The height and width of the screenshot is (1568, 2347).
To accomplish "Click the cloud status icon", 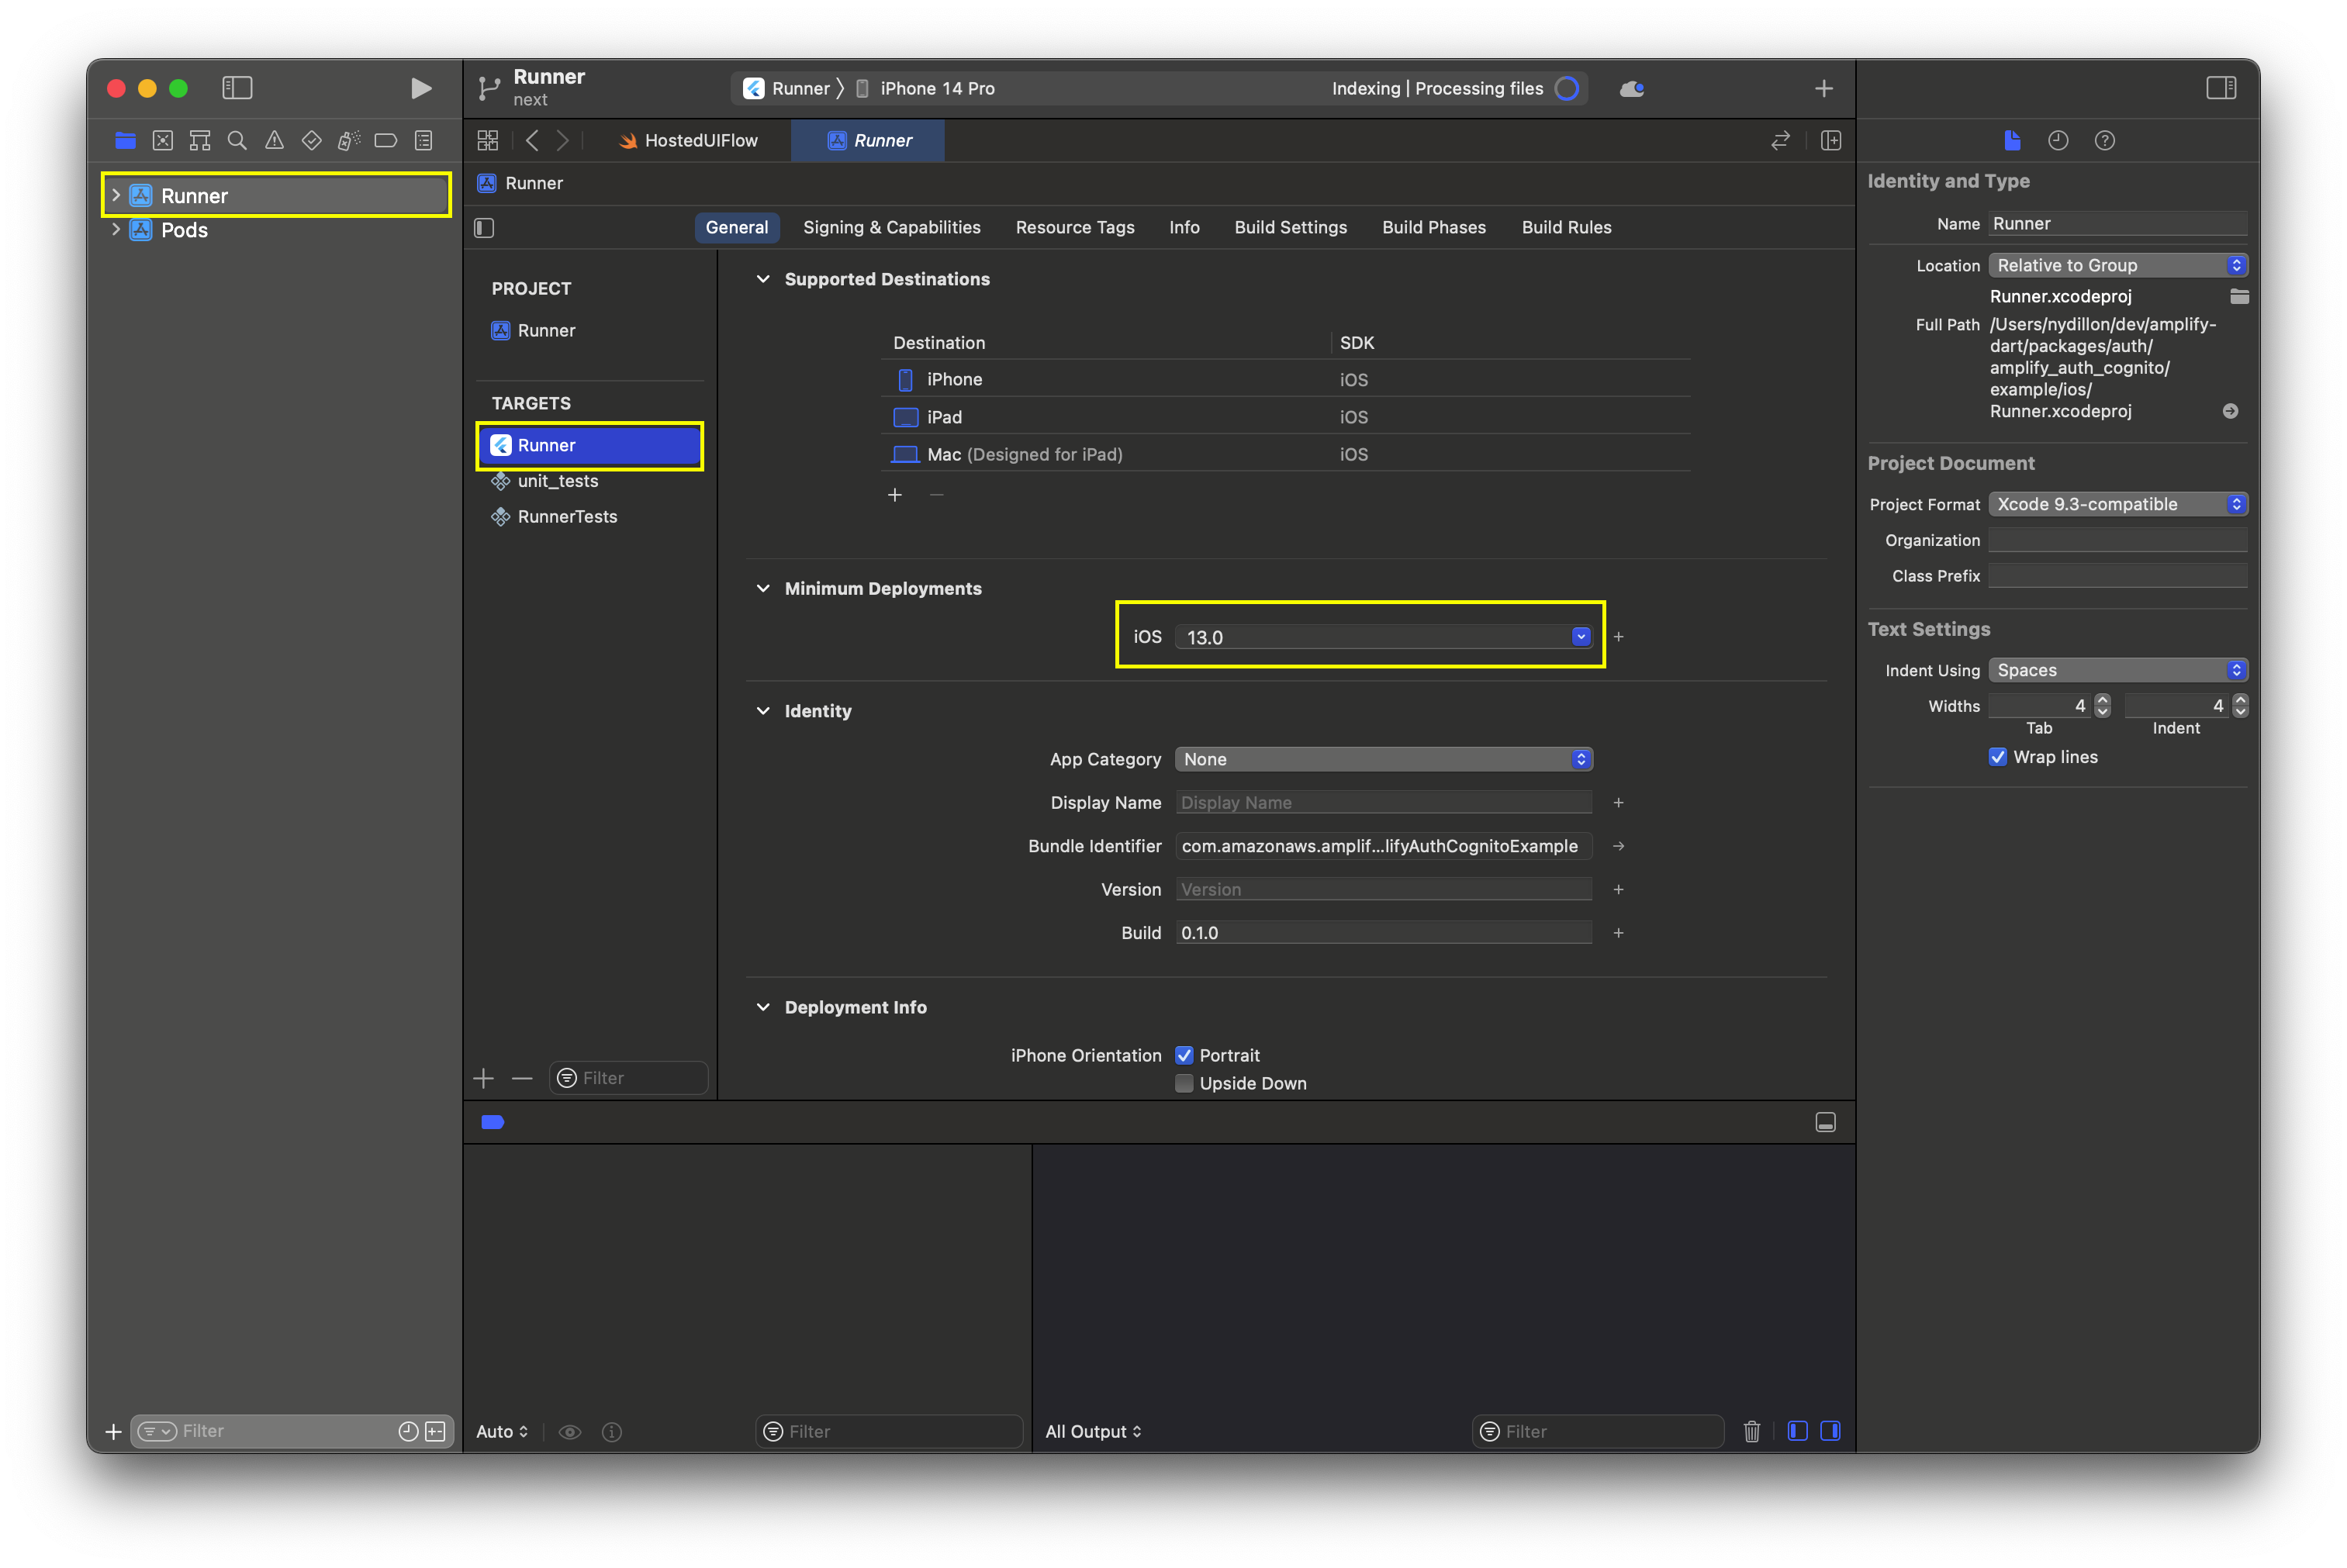I will tap(1632, 89).
